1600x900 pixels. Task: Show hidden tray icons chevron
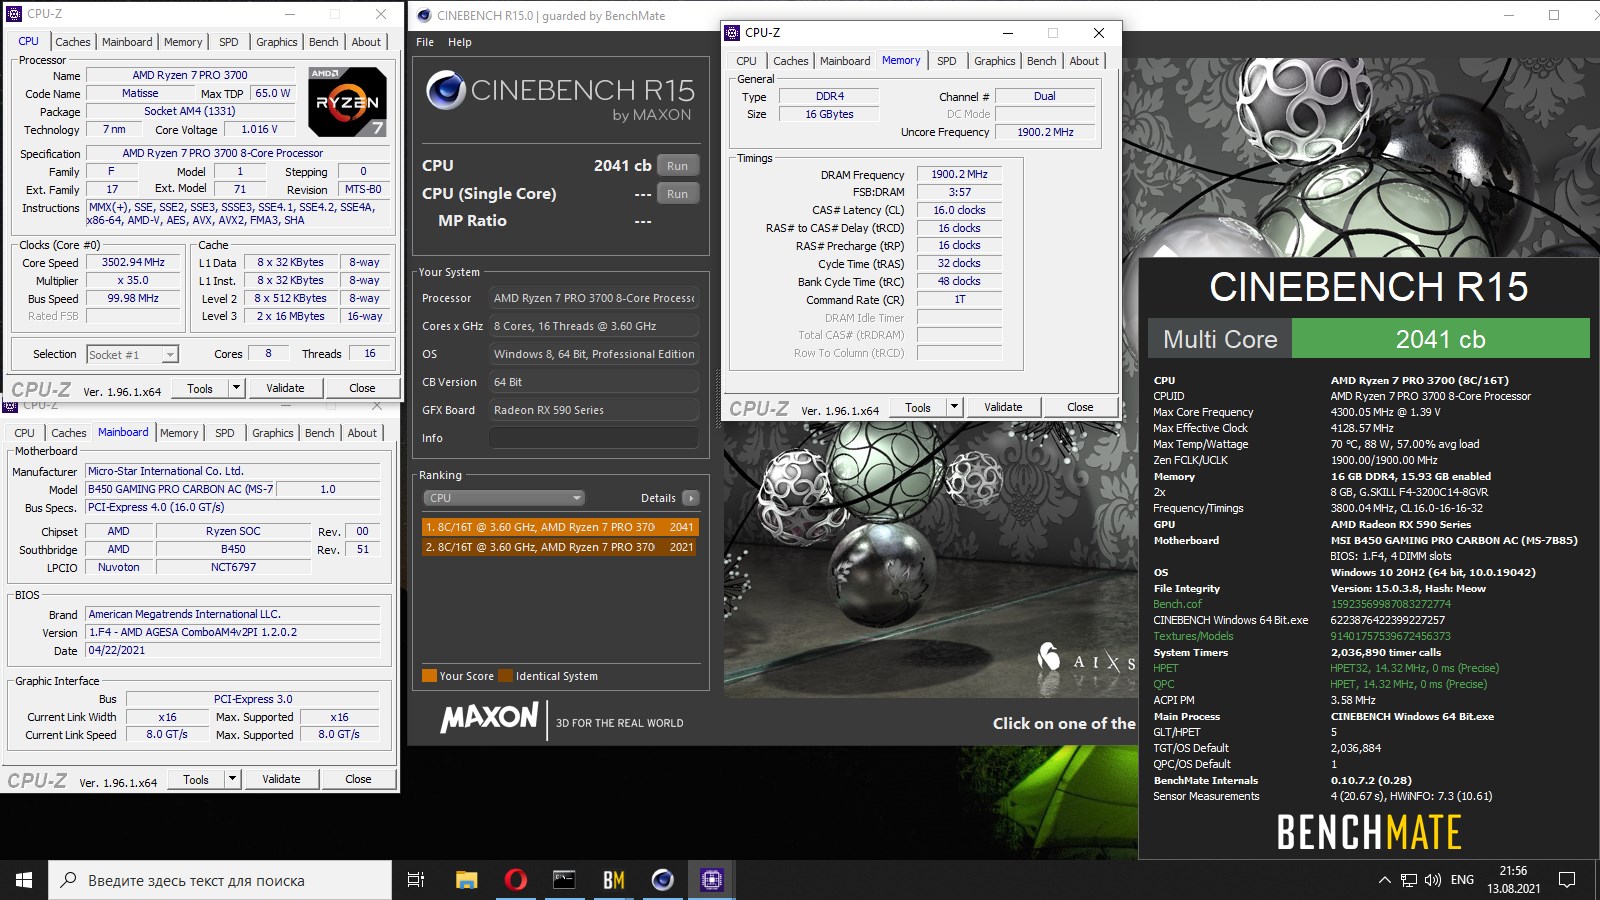point(1384,880)
